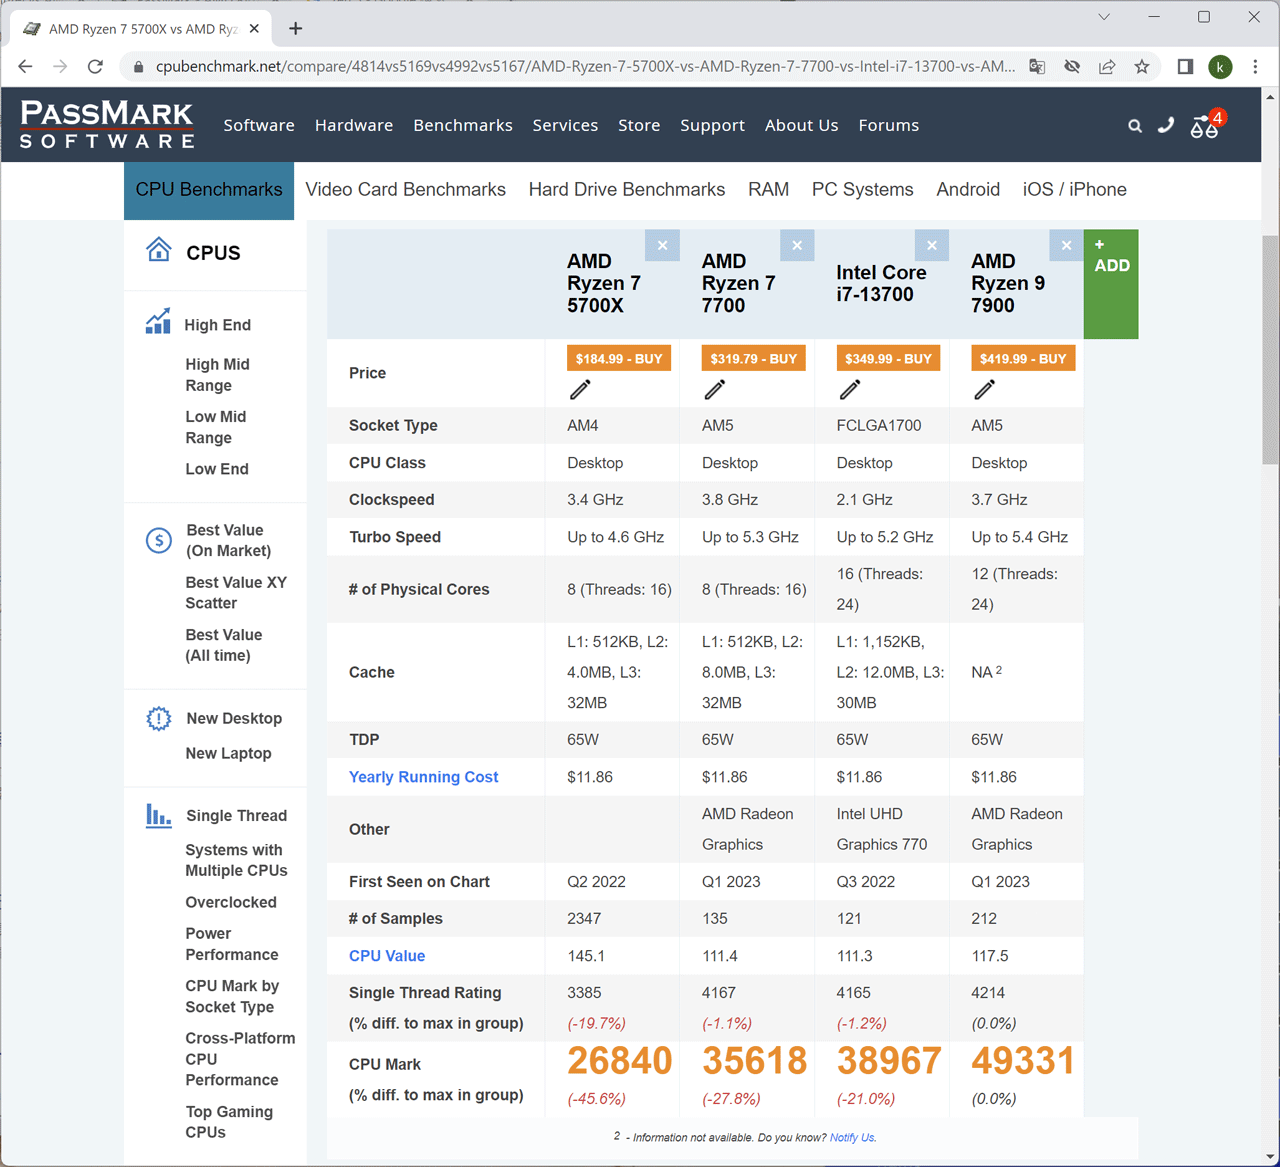The image size is (1280, 1167).
Task: Open the Yearly Running Cost link
Action: (x=423, y=777)
